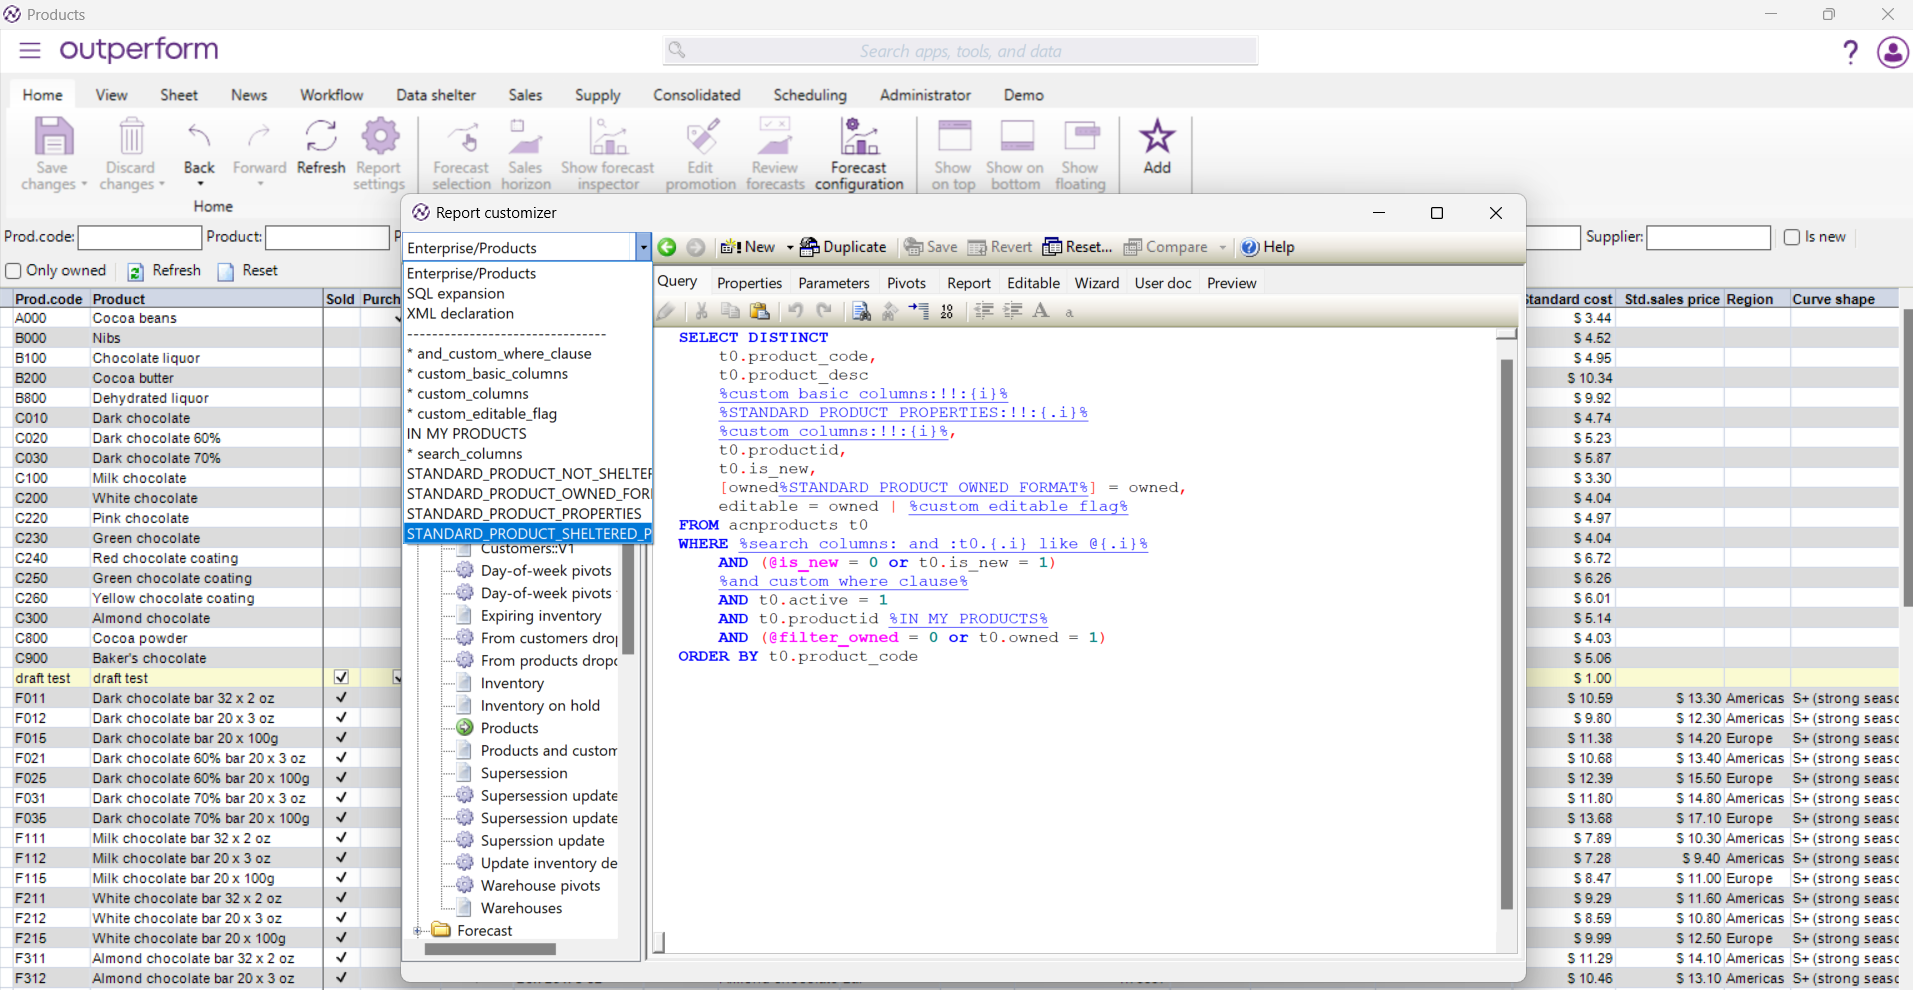Toggle Sold checkmark for F312 row
The image size is (1913, 990).
point(341,978)
